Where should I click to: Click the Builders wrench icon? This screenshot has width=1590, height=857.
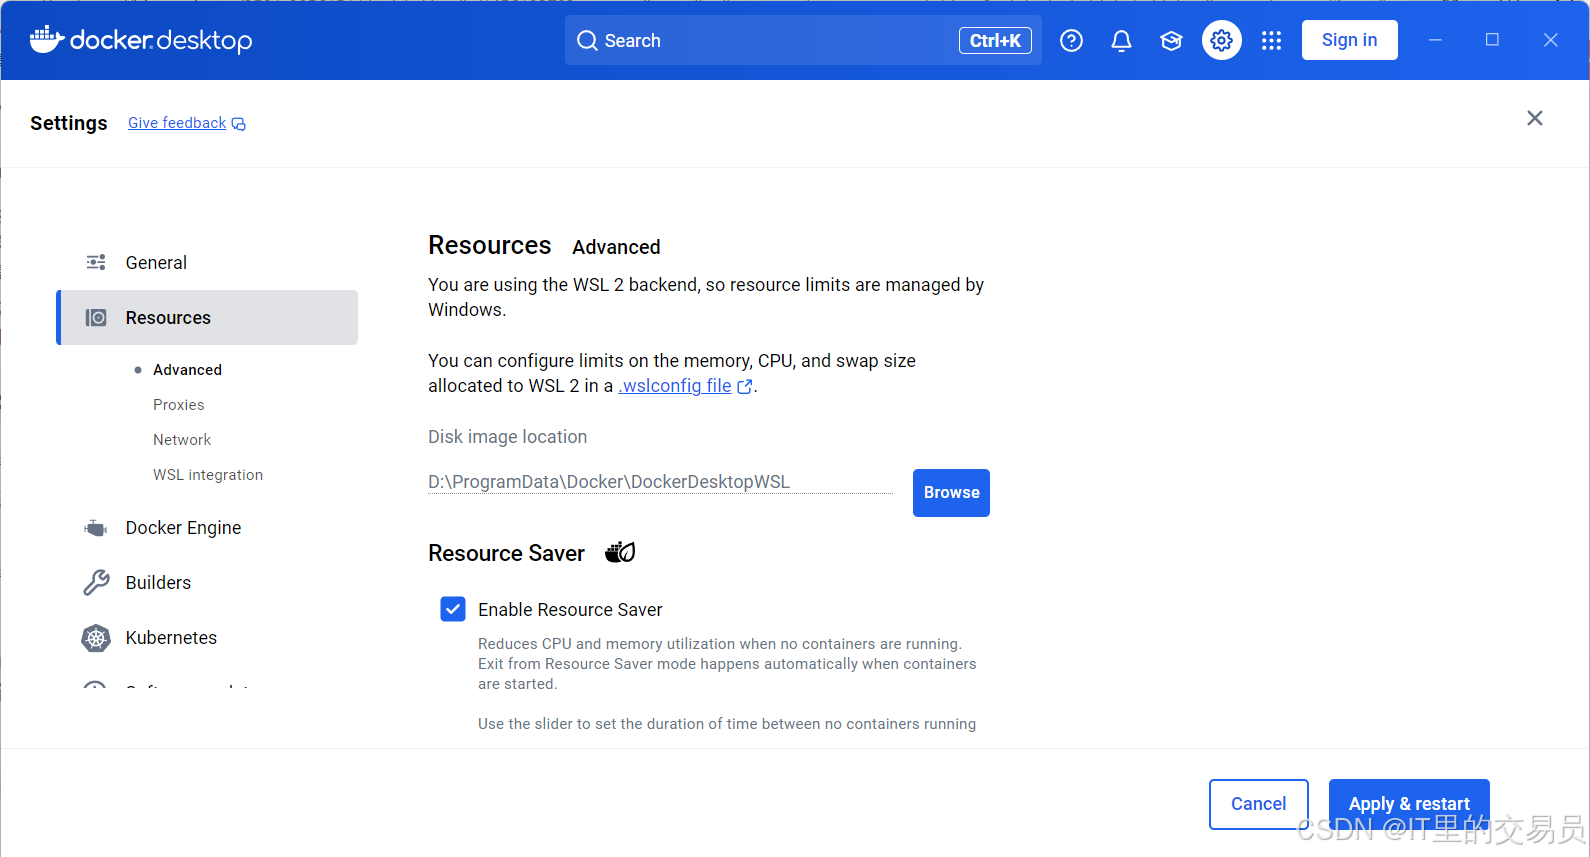point(96,583)
